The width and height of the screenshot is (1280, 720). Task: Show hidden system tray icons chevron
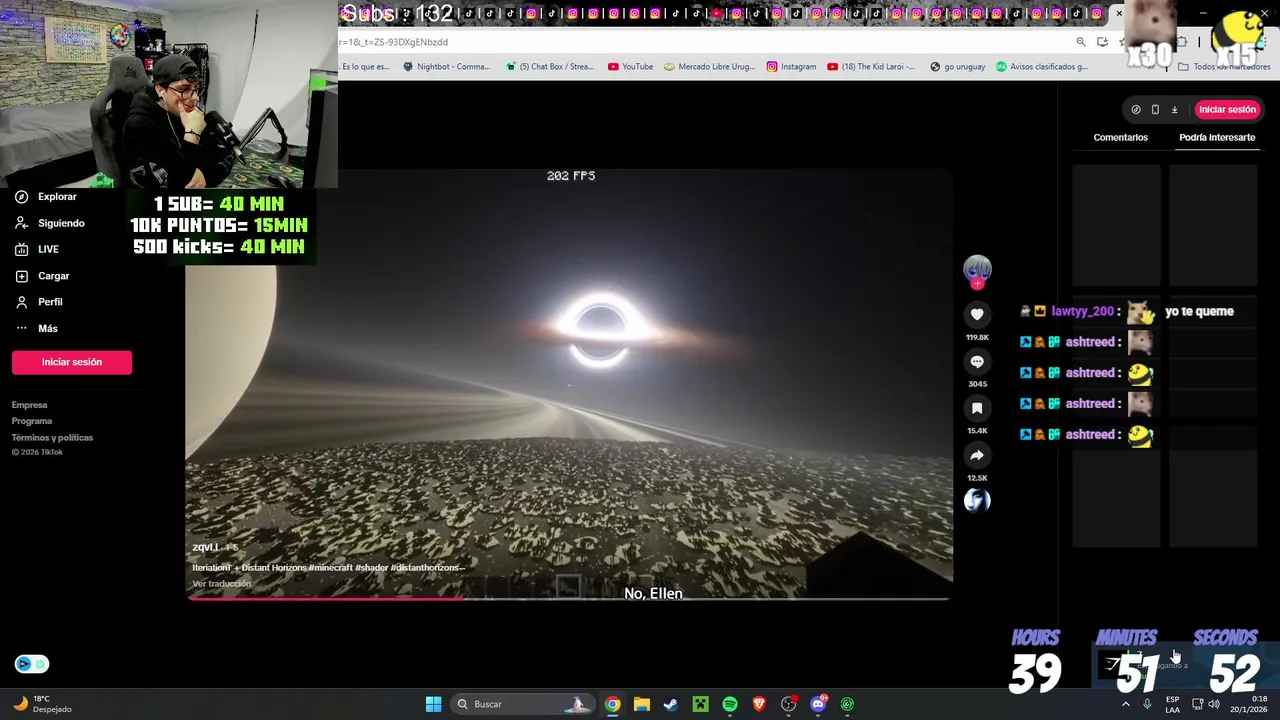click(x=1126, y=704)
